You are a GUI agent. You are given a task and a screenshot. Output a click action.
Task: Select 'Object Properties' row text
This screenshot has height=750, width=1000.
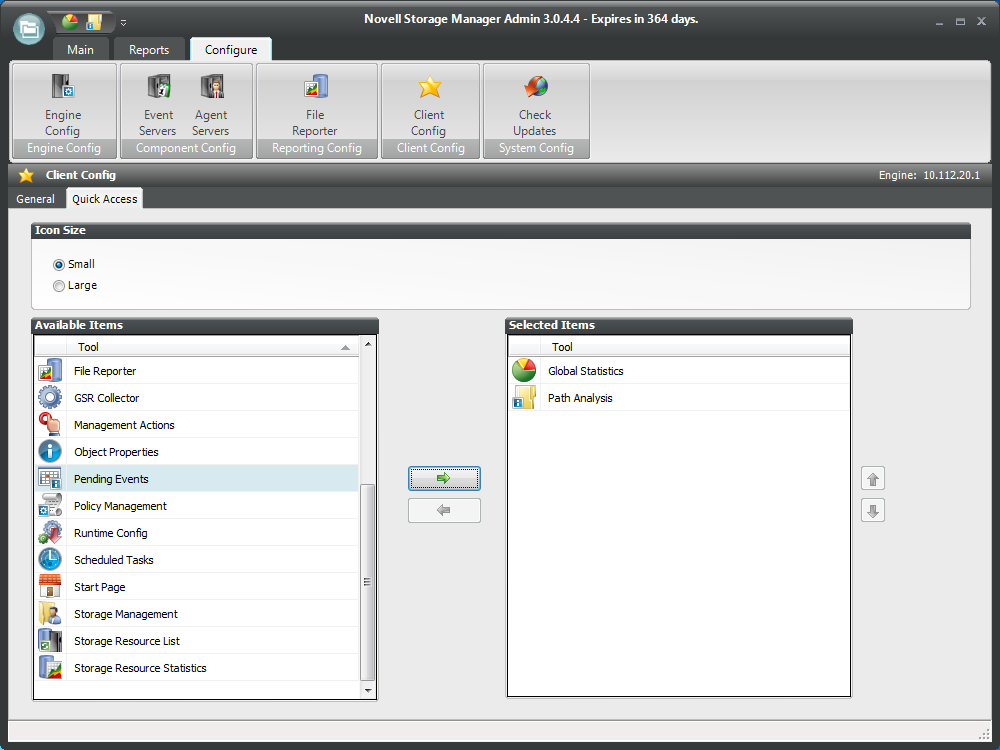tap(116, 452)
